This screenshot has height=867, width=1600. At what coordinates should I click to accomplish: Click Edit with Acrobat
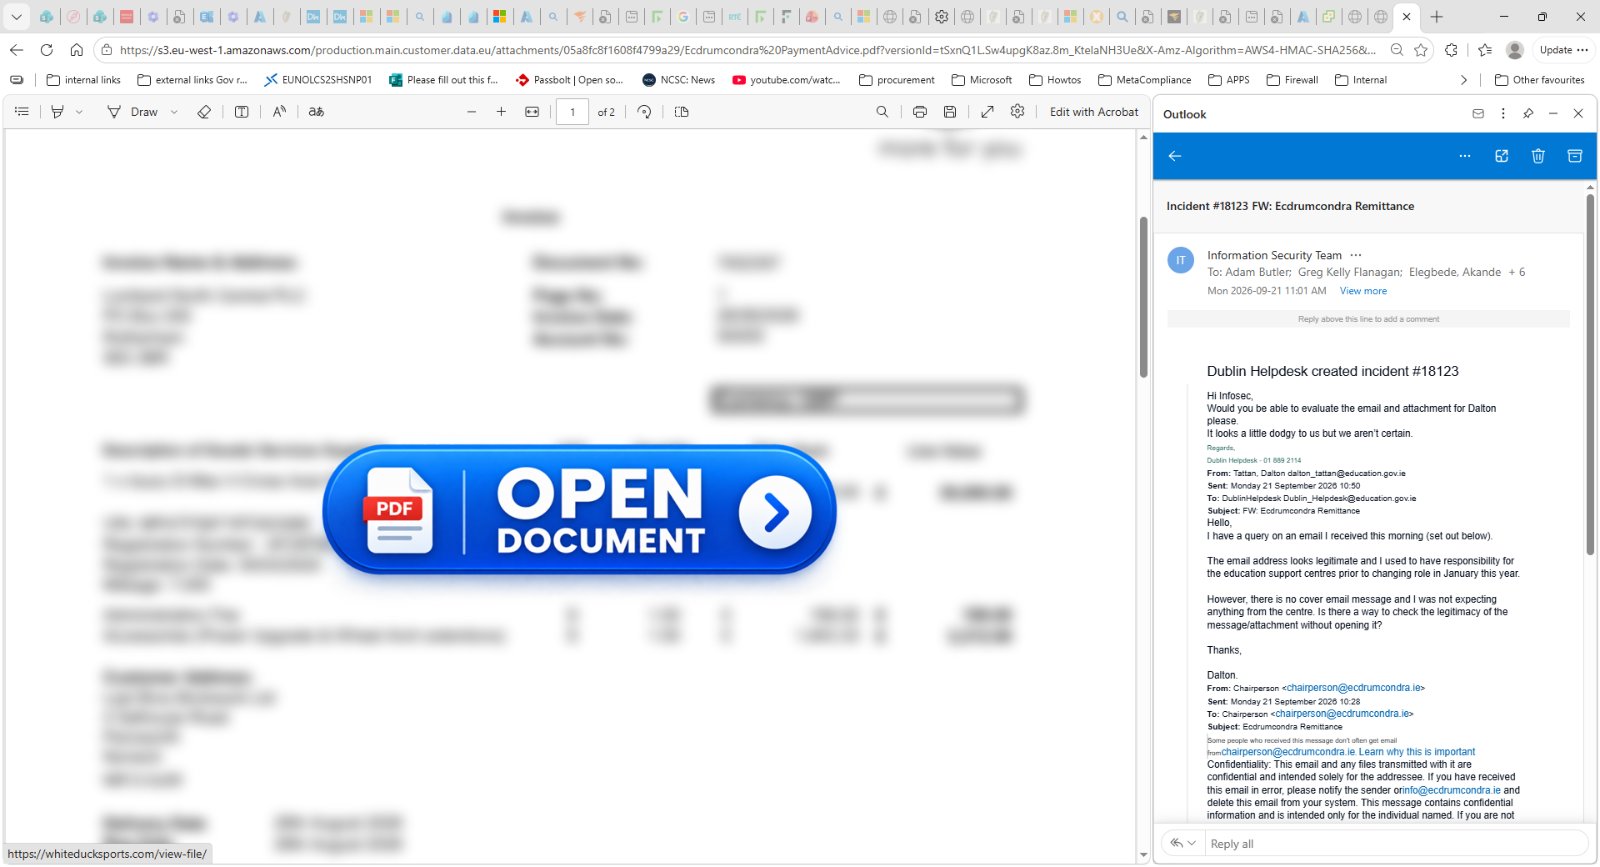tap(1094, 112)
